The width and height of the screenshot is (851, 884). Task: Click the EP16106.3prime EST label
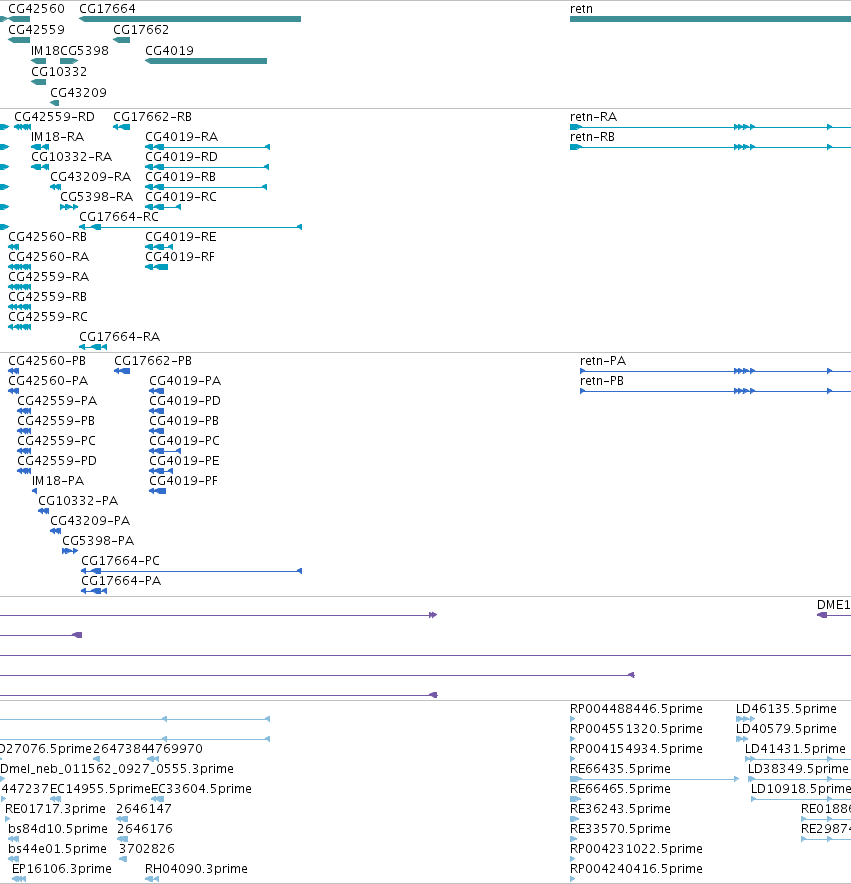(61, 869)
